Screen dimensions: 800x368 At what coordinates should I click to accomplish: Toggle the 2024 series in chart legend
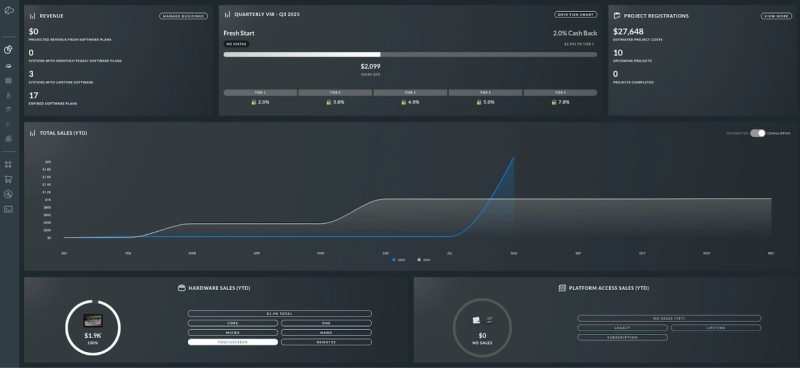424,260
